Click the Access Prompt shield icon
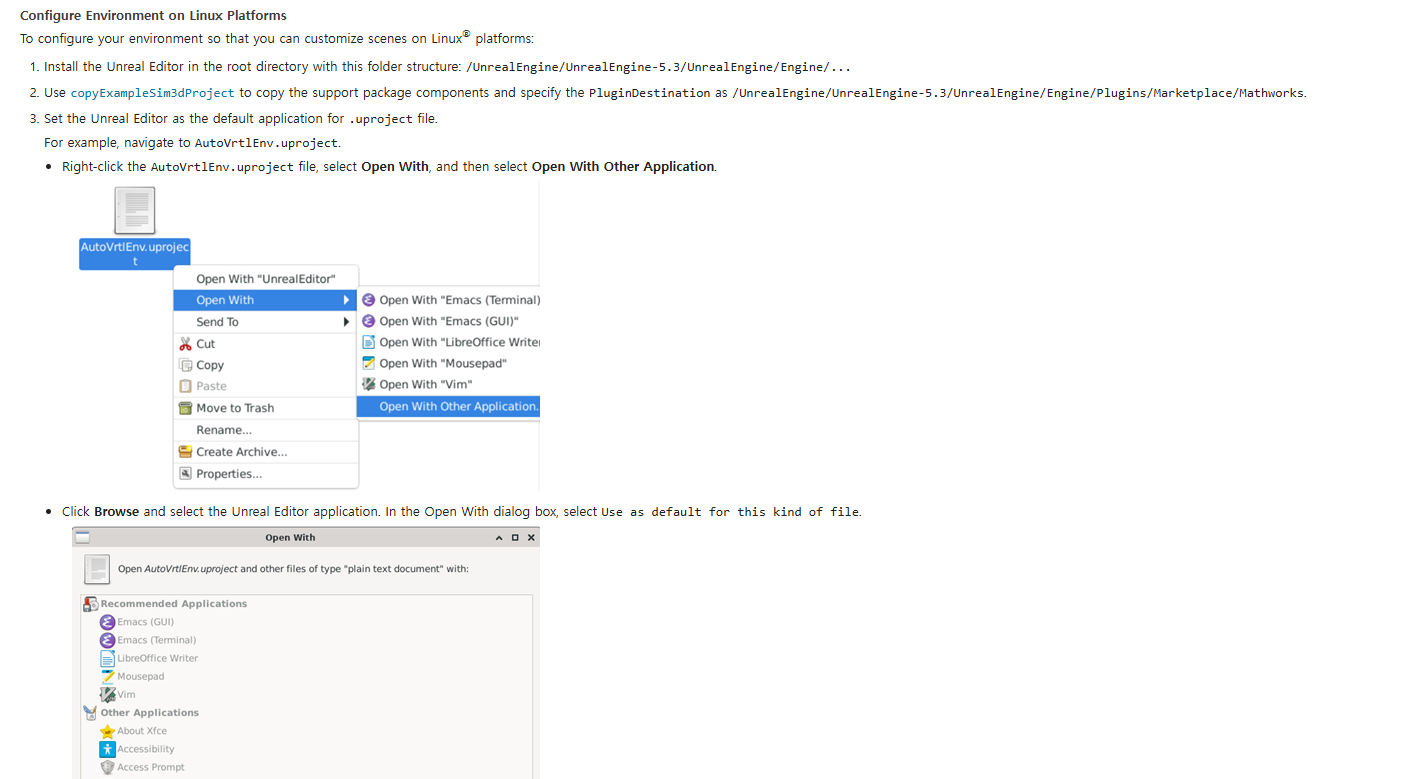The height and width of the screenshot is (779, 1426). (107, 767)
